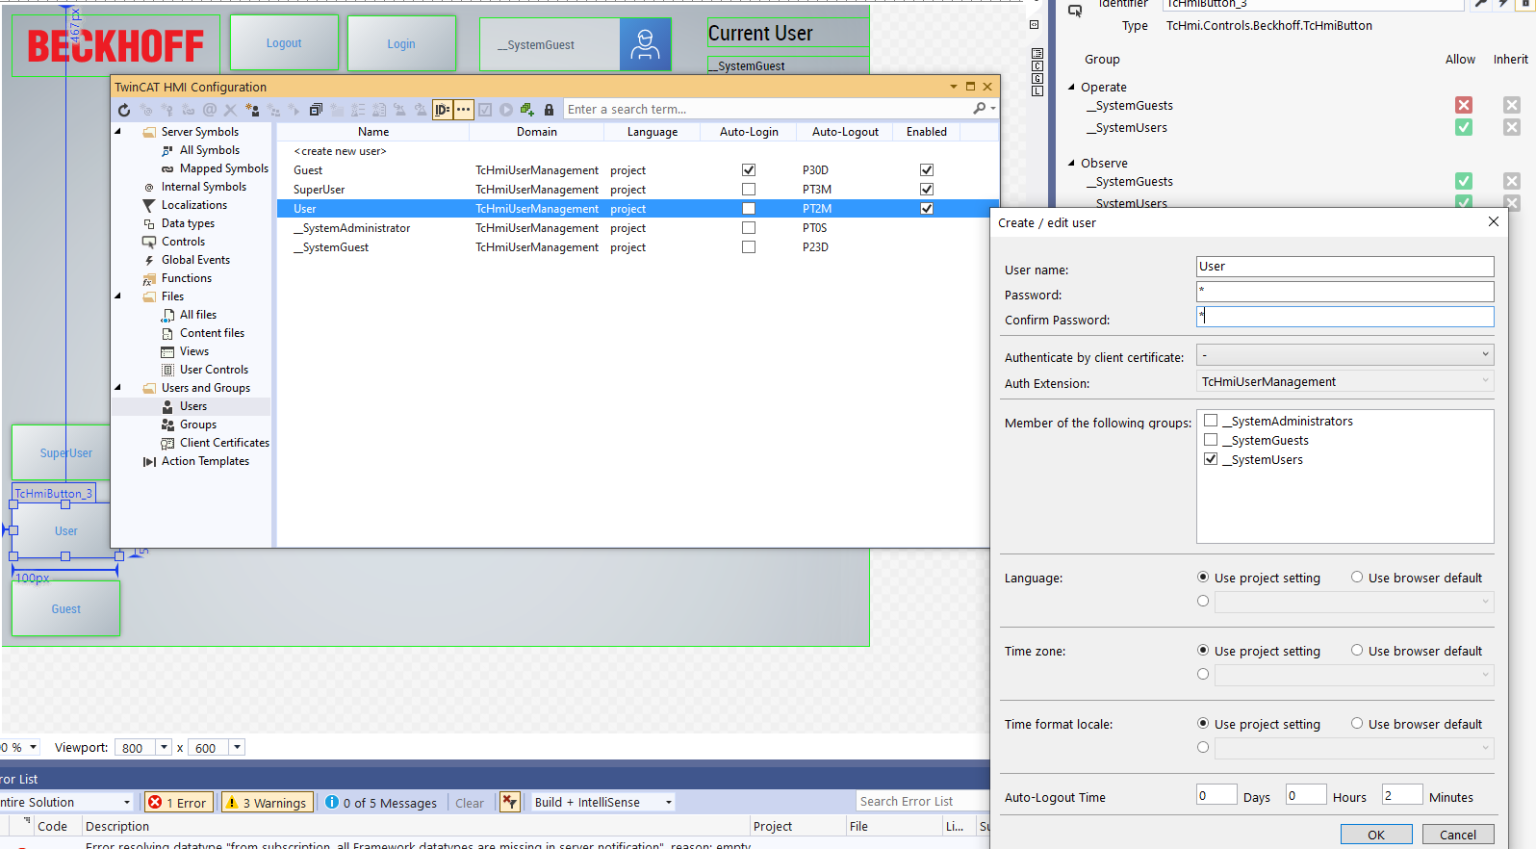Click the user avatar icon beside __SystemGuest

click(x=645, y=43)
